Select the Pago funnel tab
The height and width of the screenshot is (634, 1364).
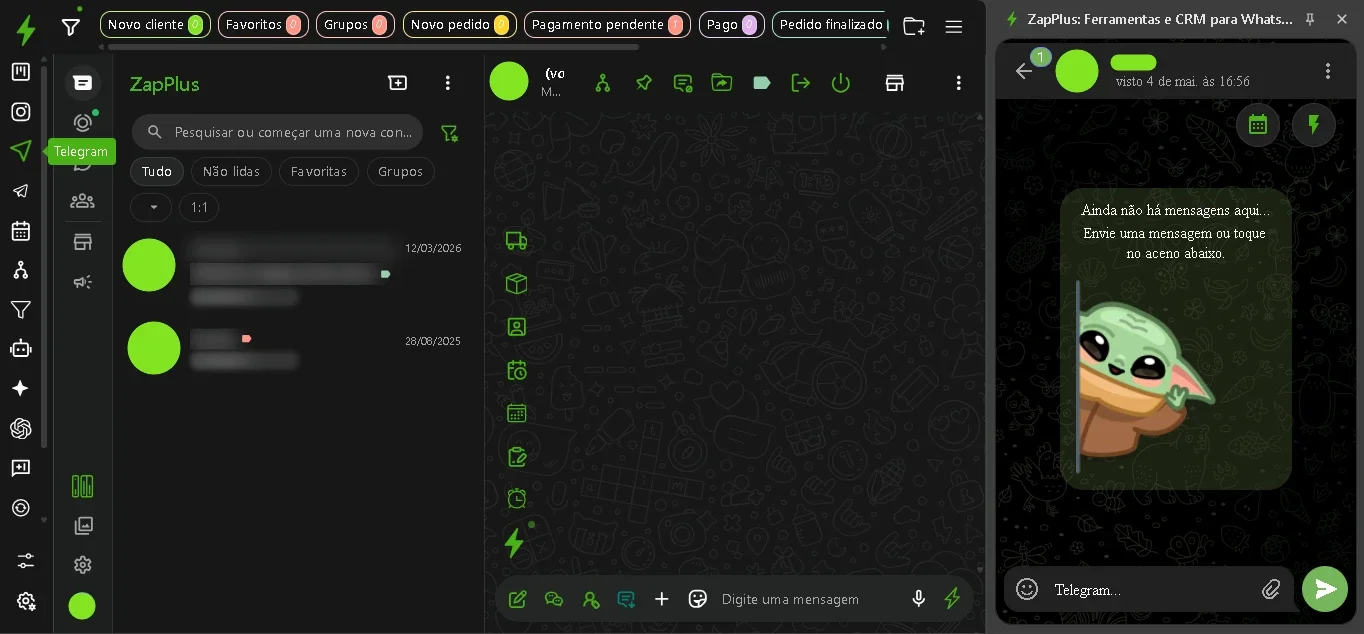[x=732, y=25]
